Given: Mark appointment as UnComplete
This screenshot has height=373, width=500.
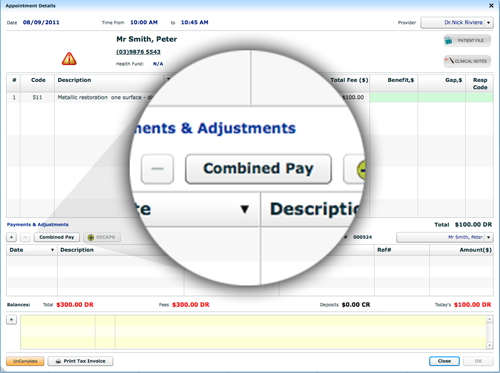Looking at the screenshot, I should click(25, 361).
